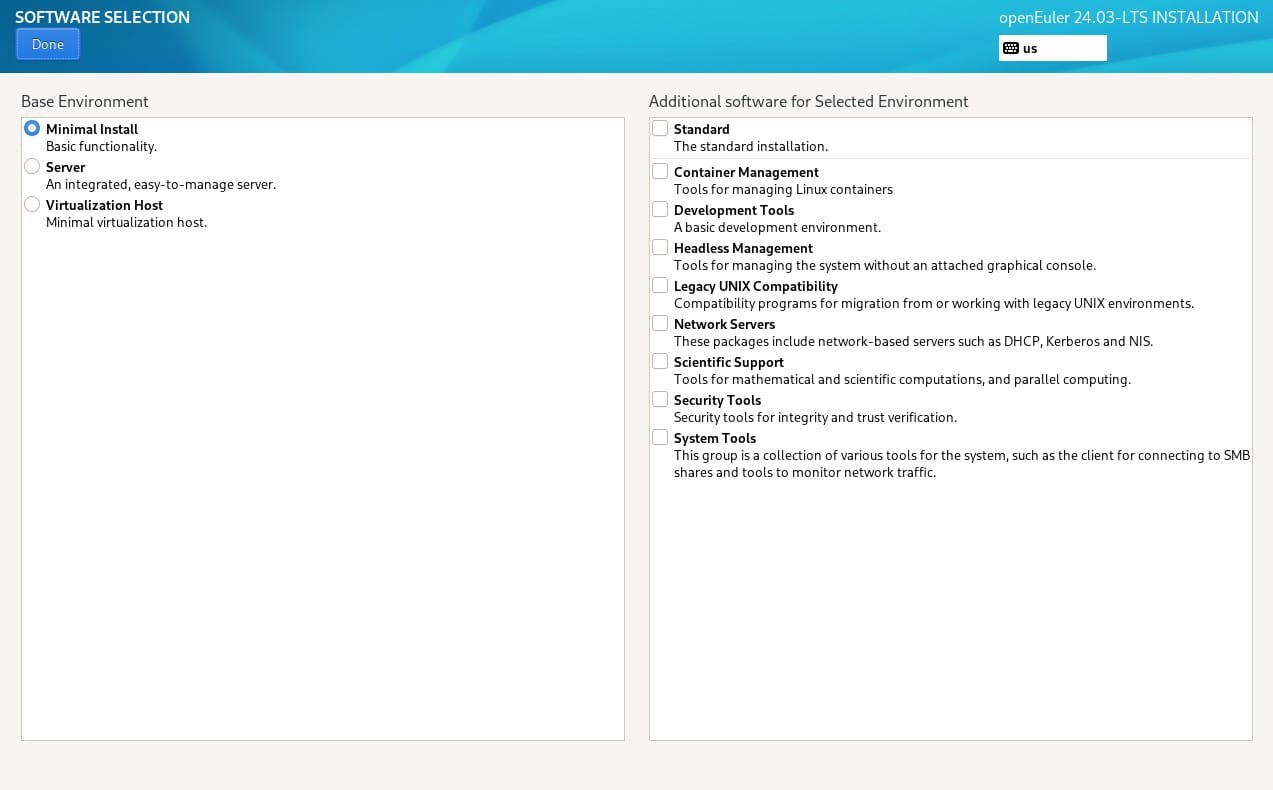1273x790 pixels.
Task: Click the System Tools description text
Action: [x=960, y=464]
